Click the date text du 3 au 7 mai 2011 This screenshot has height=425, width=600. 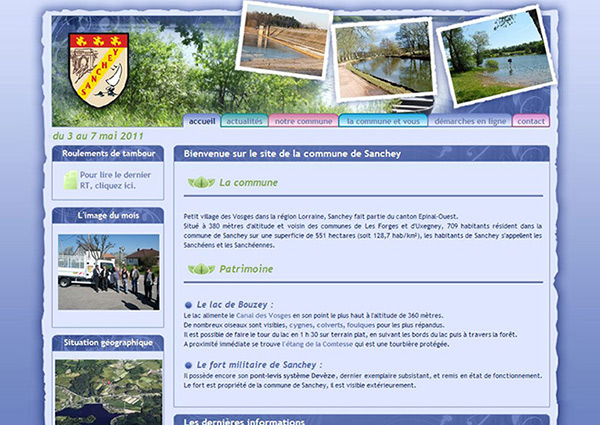98,136
